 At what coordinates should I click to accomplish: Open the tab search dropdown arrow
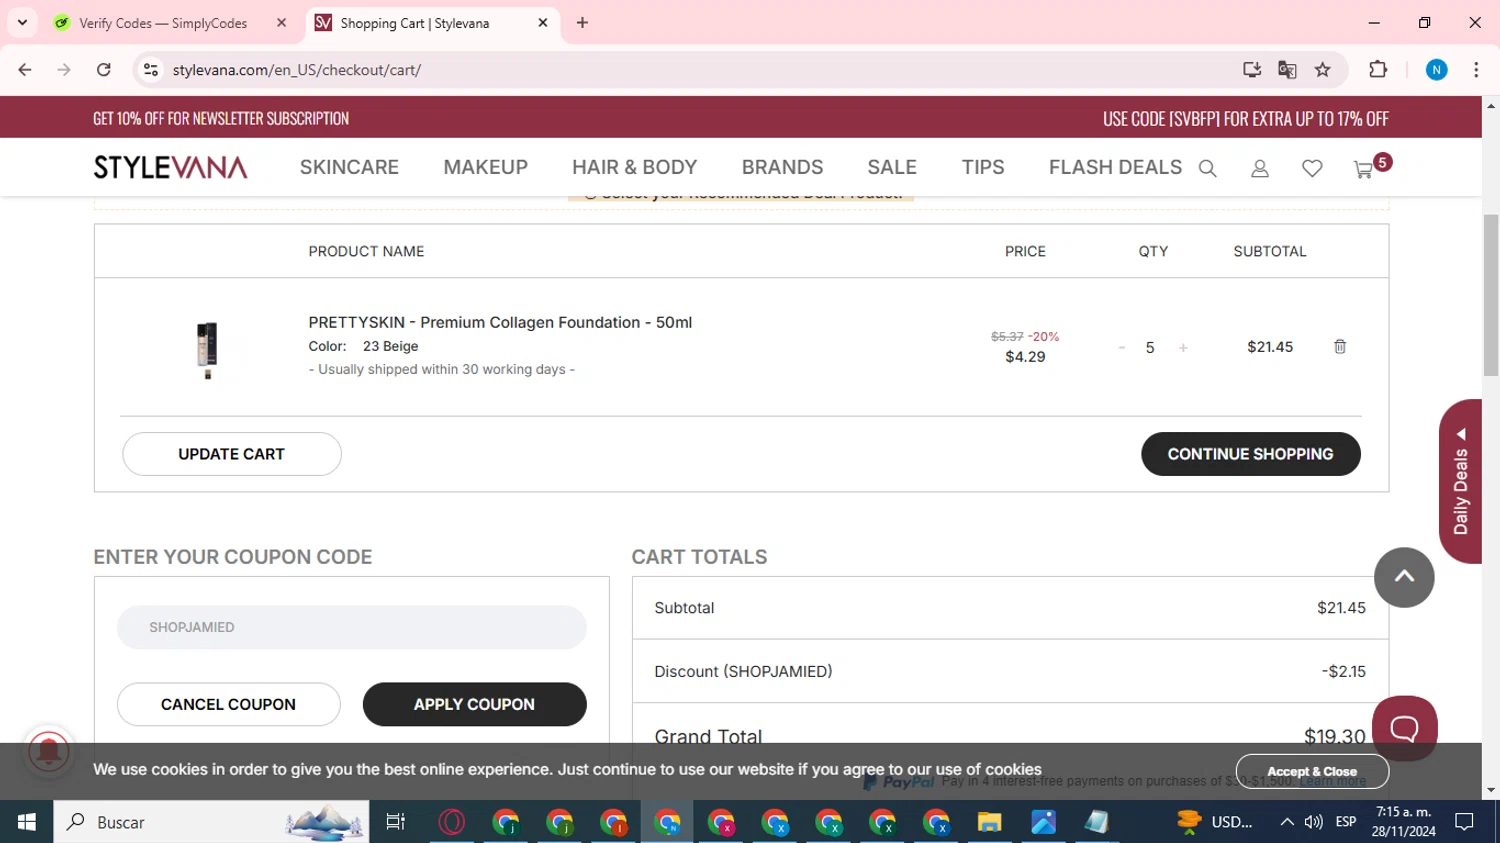pos(22,22)
